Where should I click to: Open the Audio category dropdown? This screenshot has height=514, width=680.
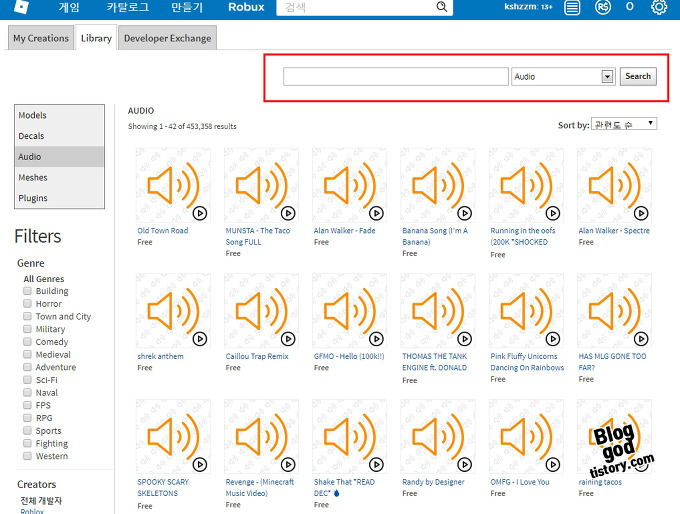[563, 77]
